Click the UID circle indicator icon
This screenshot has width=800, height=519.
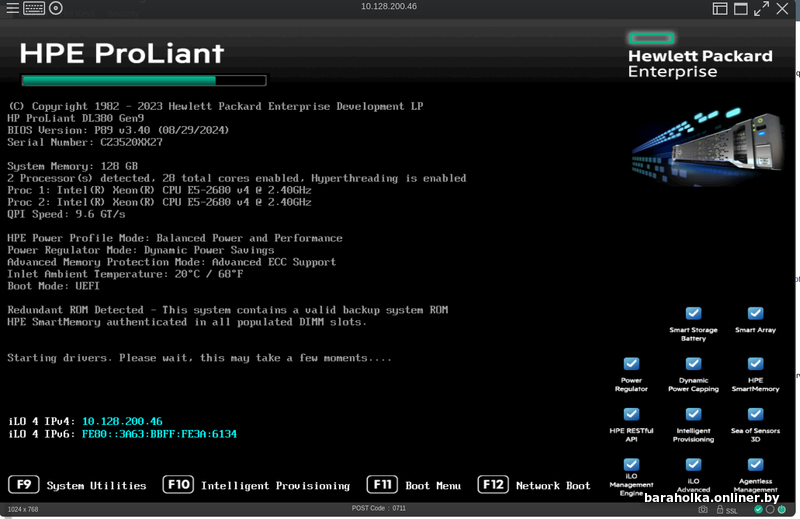click(770, 509)
